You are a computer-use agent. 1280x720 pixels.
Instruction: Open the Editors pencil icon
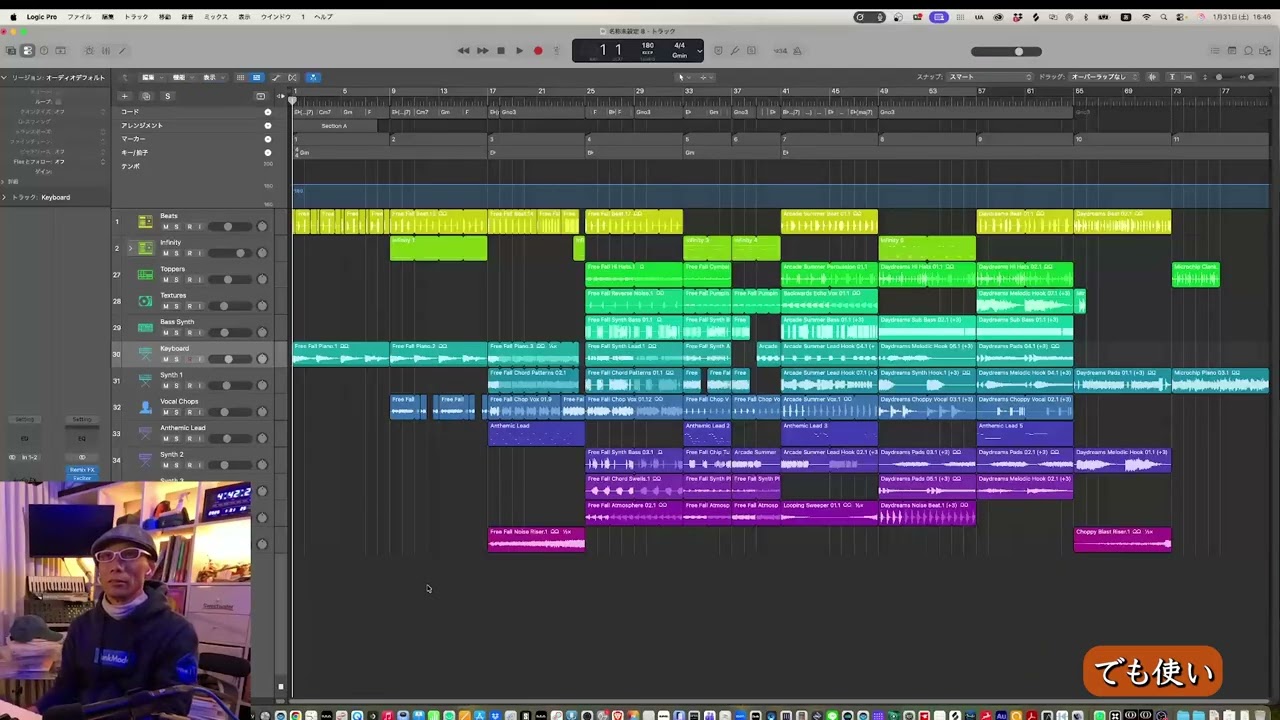pyautogui.click(x=122, y=51)
